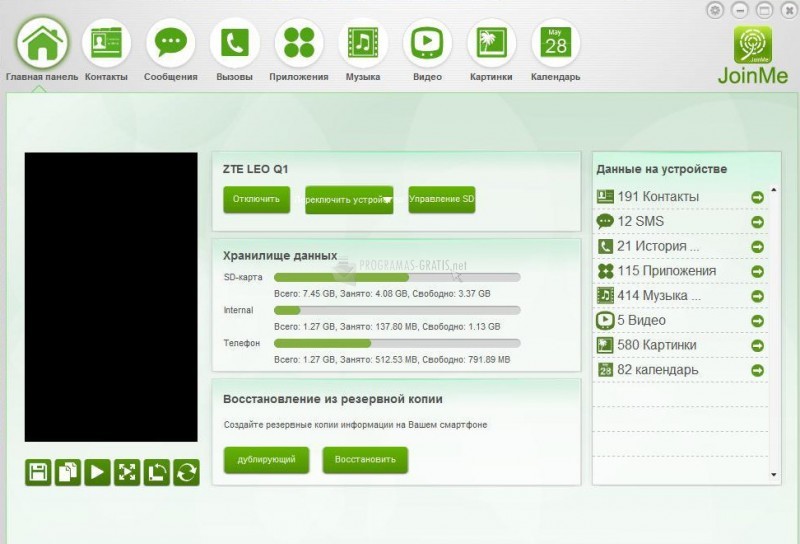Select the Сообщения tab label

click(170, 77)
